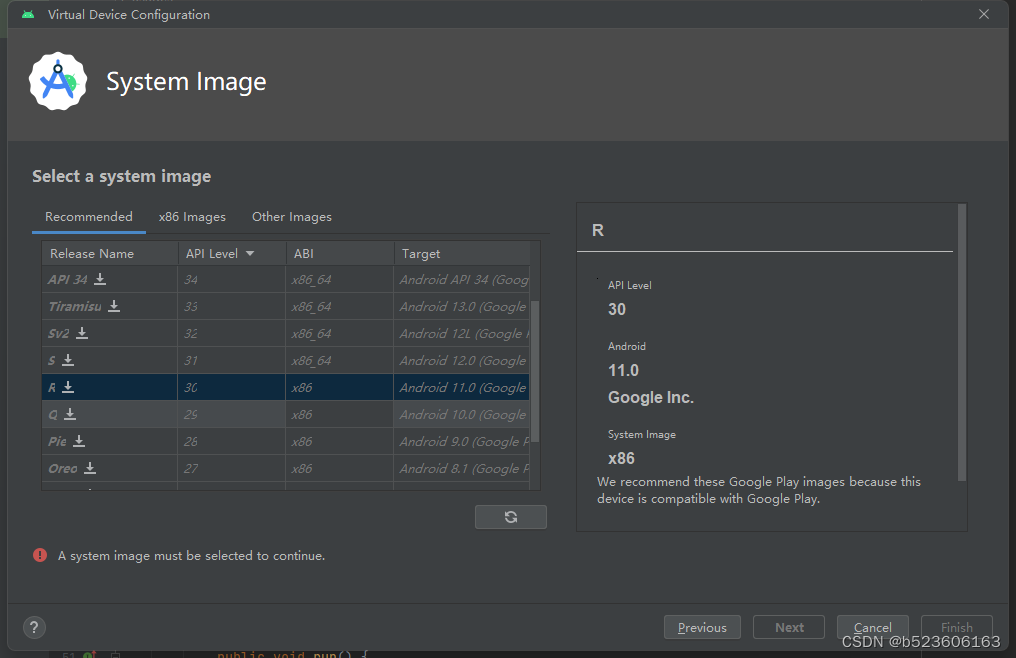Click the Next button
1016x658 pixels.
coord(789,628)
